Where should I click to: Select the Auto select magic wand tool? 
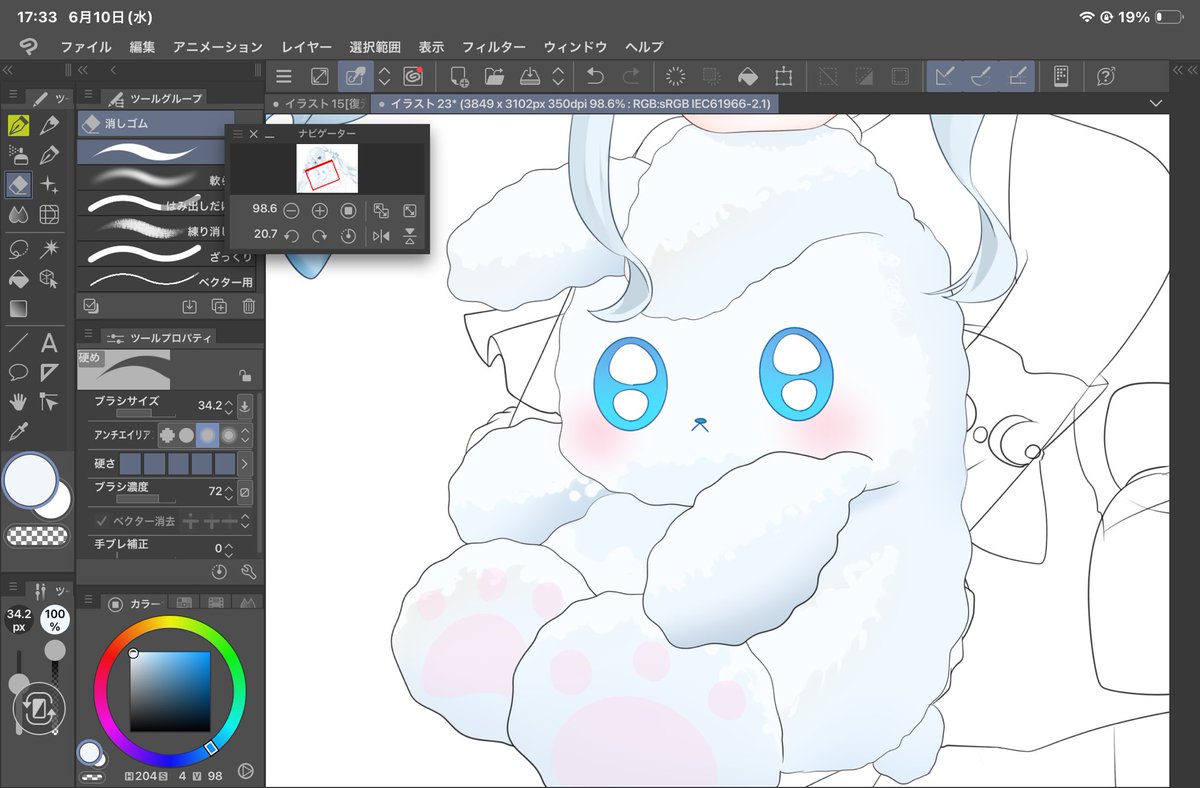click(48, 249)
